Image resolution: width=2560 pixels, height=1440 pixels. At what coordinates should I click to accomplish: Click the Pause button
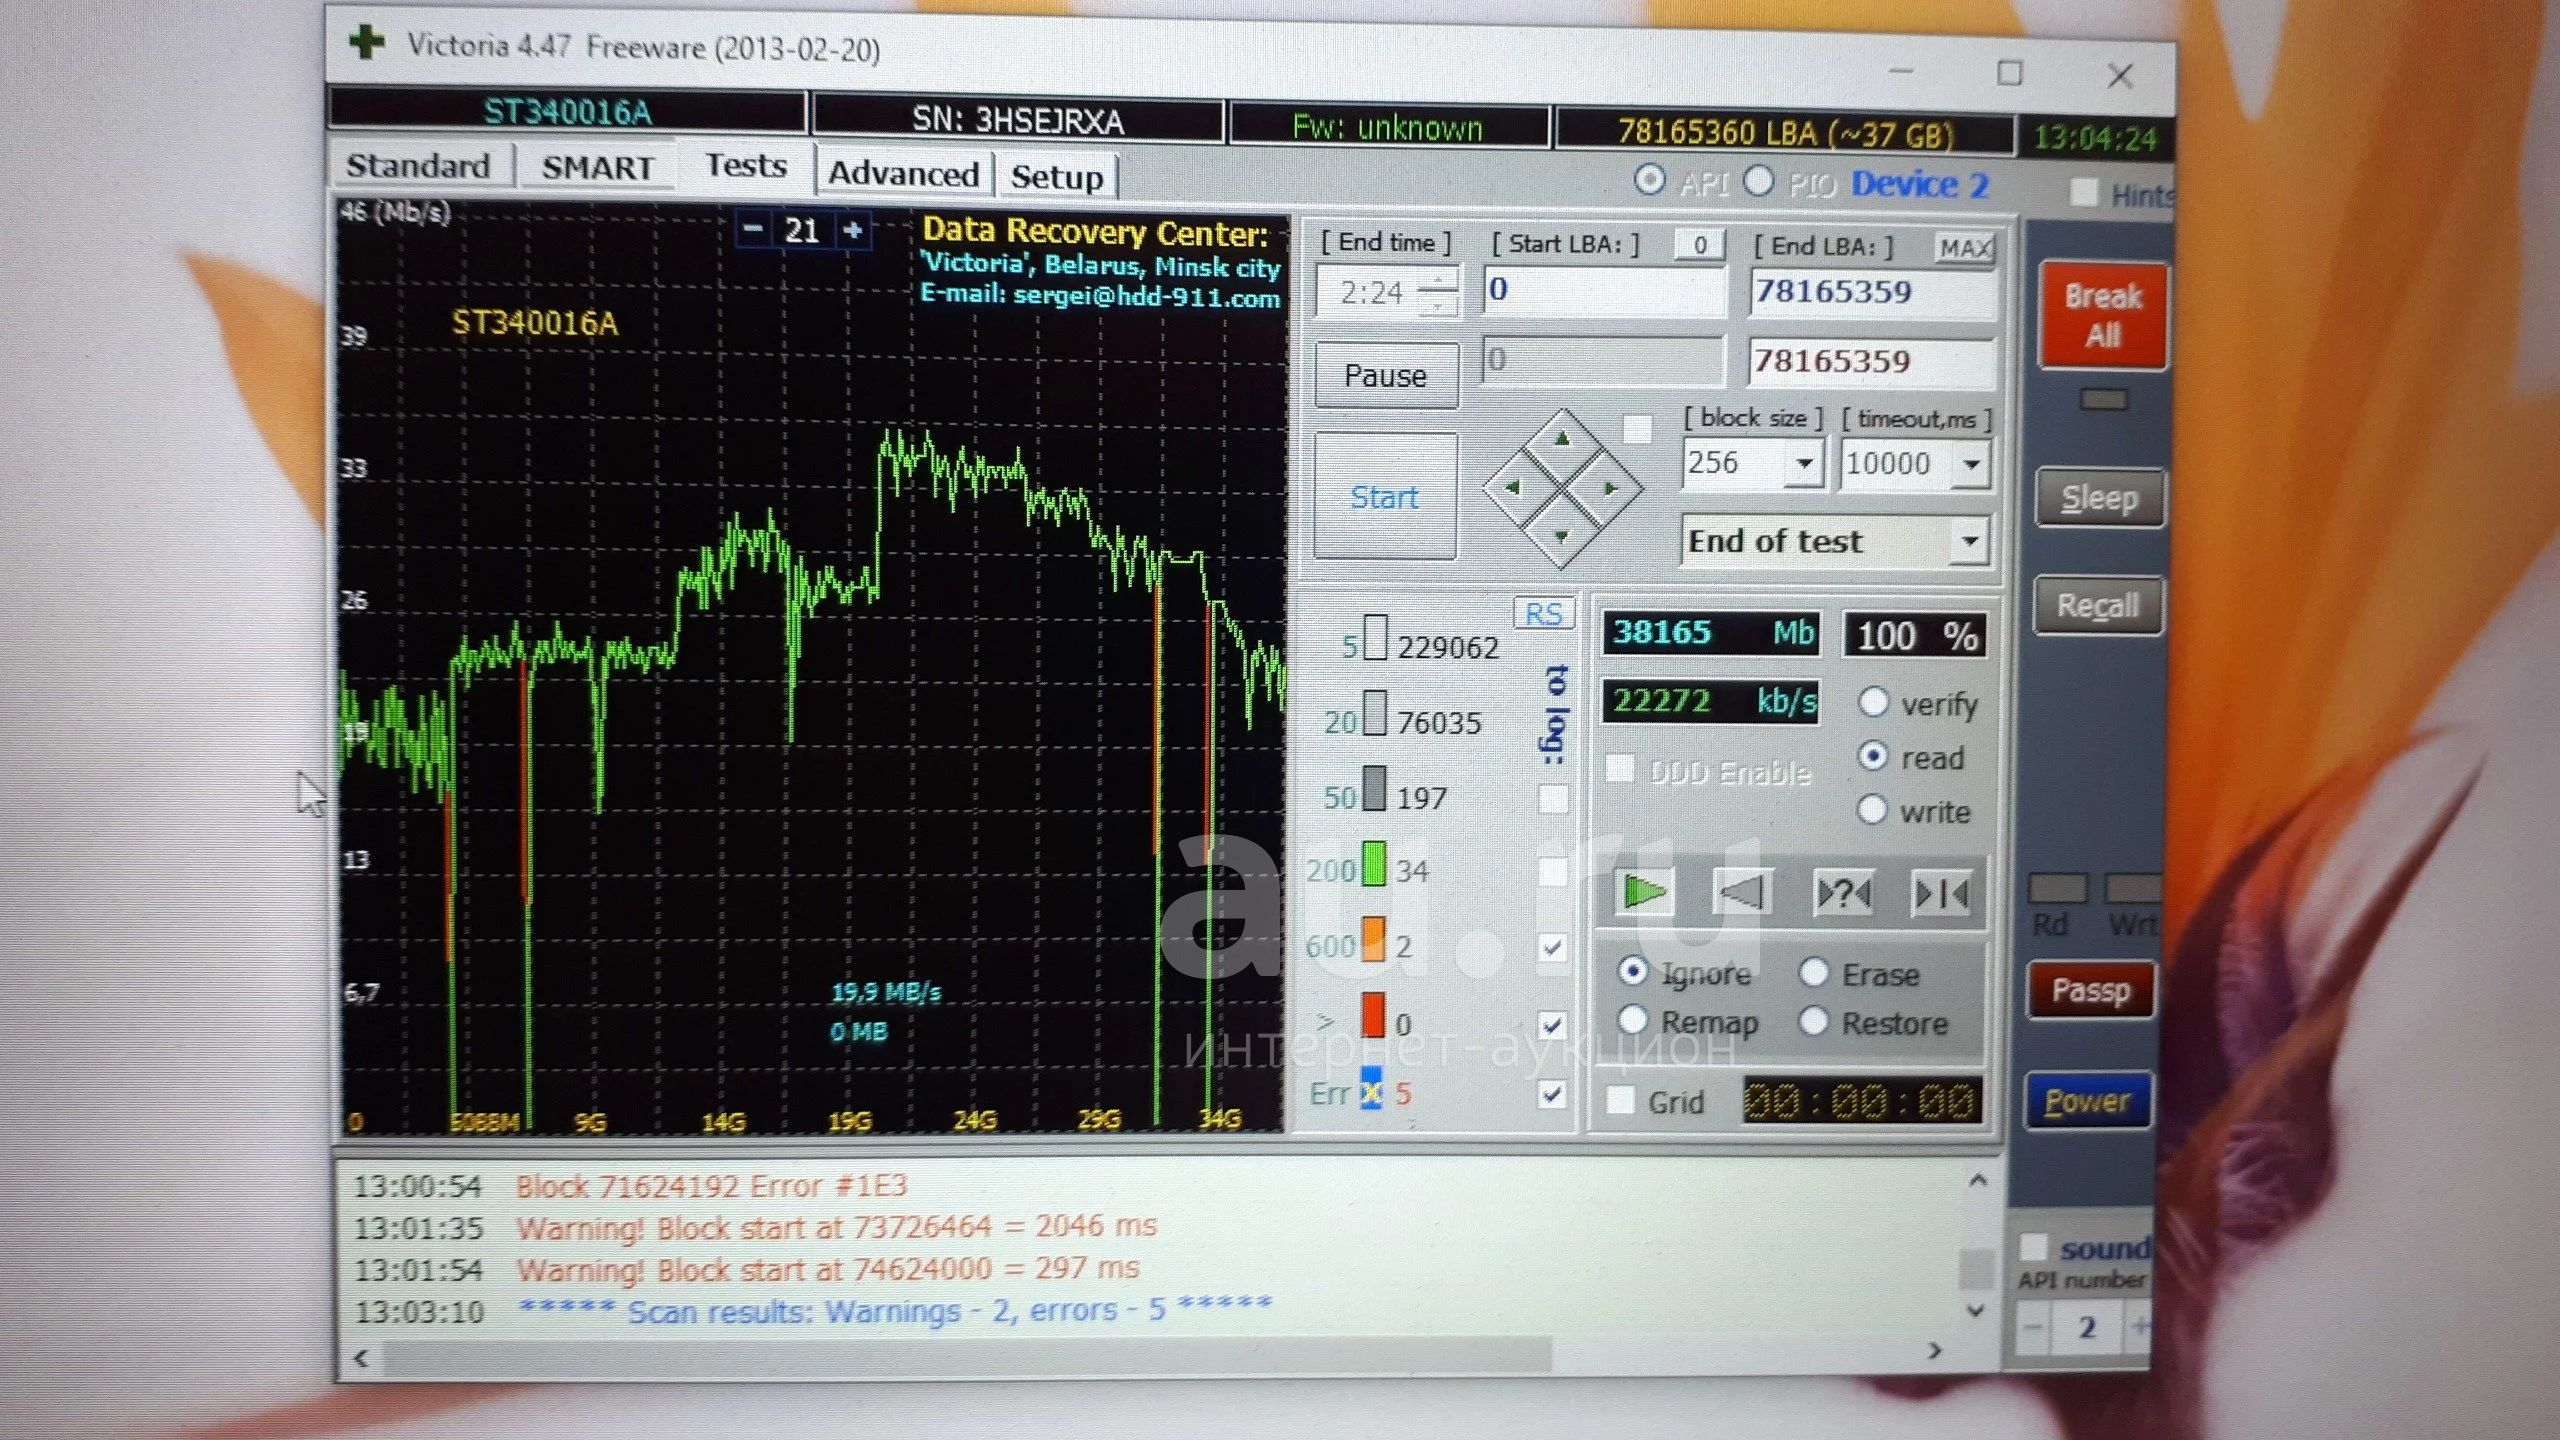(x=1385, y=375)
